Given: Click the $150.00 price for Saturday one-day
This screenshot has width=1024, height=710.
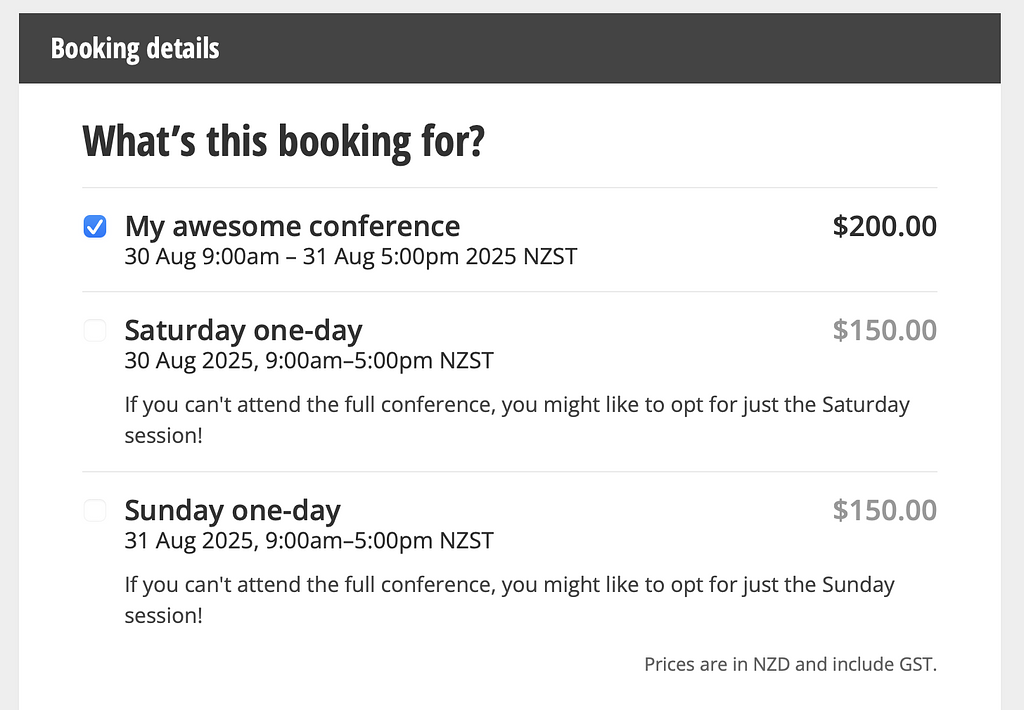Looking at the screenshot, I should (884, 330).
